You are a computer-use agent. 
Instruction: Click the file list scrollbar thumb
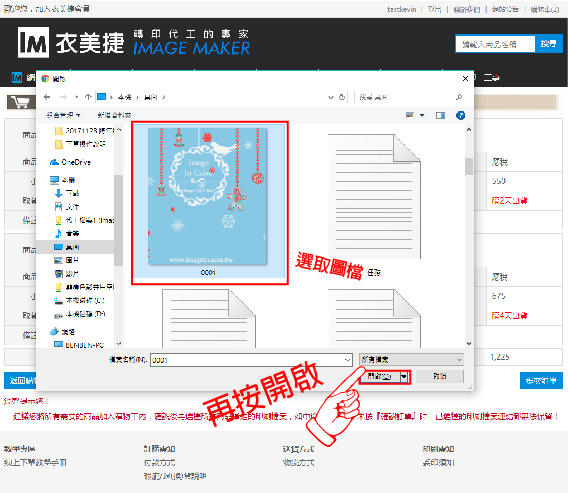469,166
